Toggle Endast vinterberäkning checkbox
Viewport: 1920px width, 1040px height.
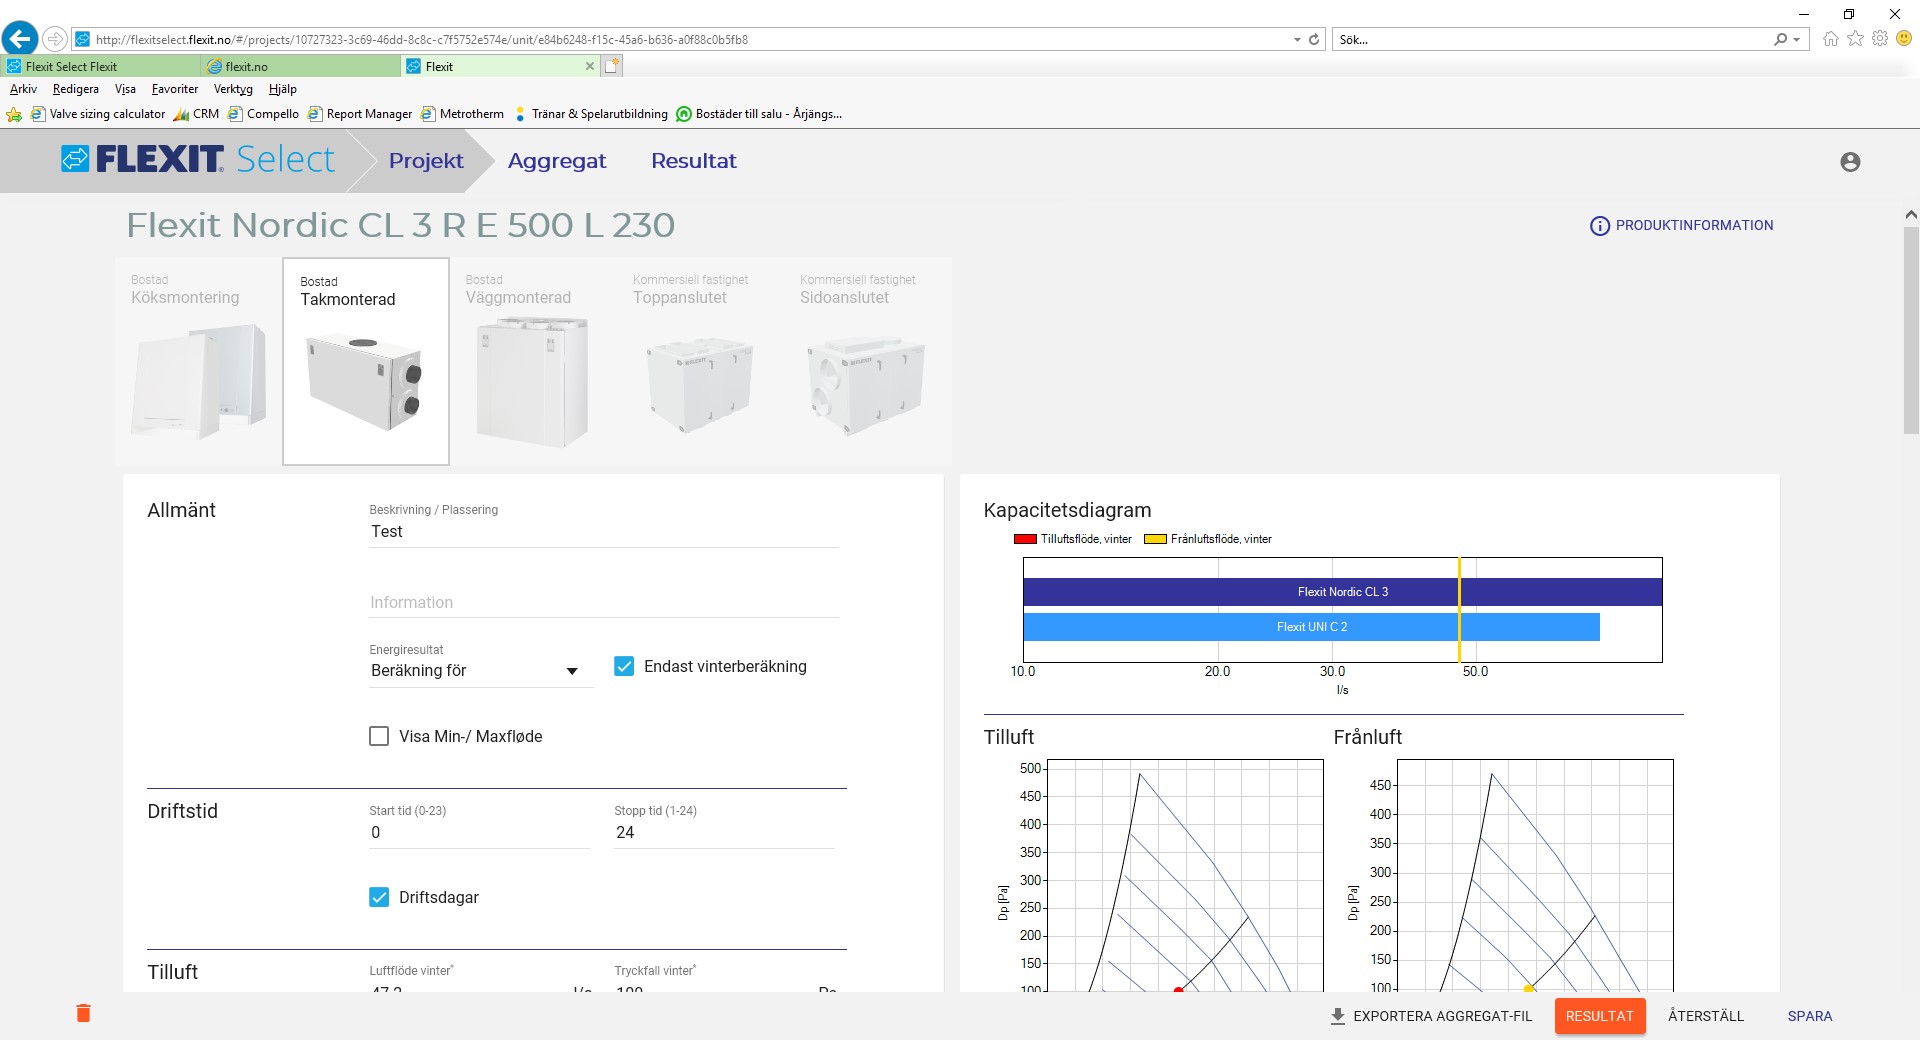624,666
